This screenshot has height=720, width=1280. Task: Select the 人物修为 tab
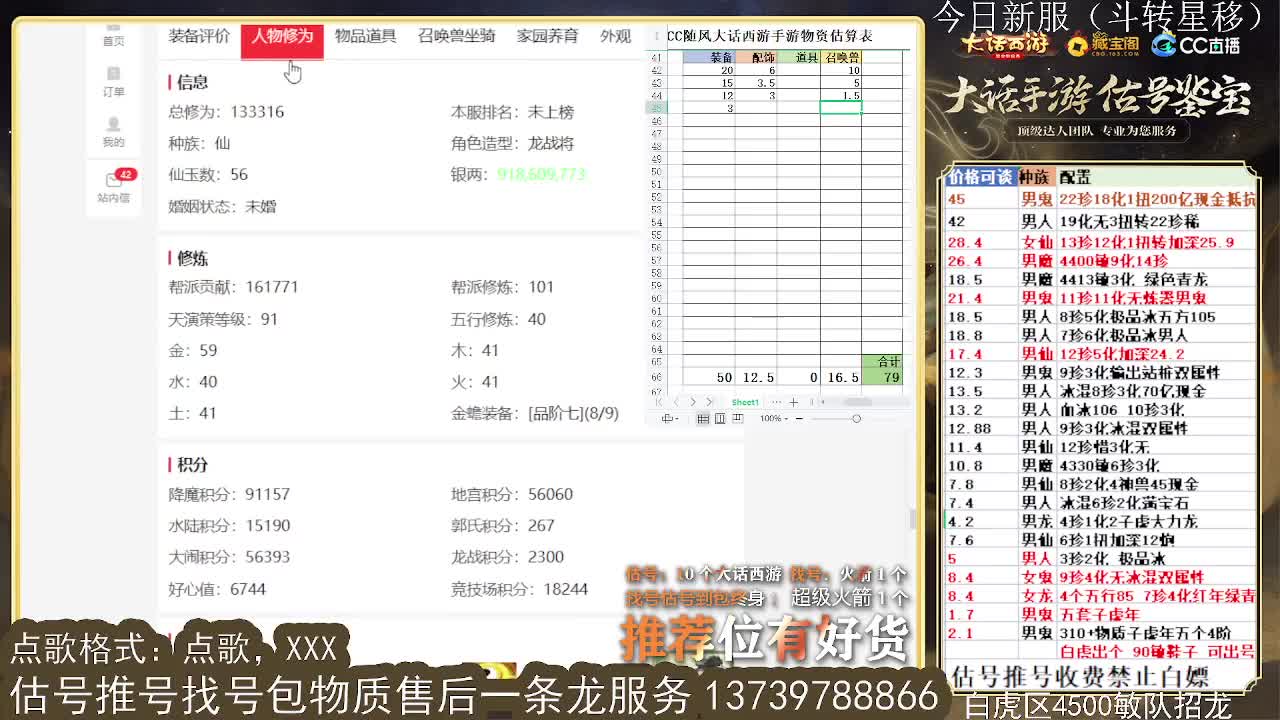[x=282, y=37]
